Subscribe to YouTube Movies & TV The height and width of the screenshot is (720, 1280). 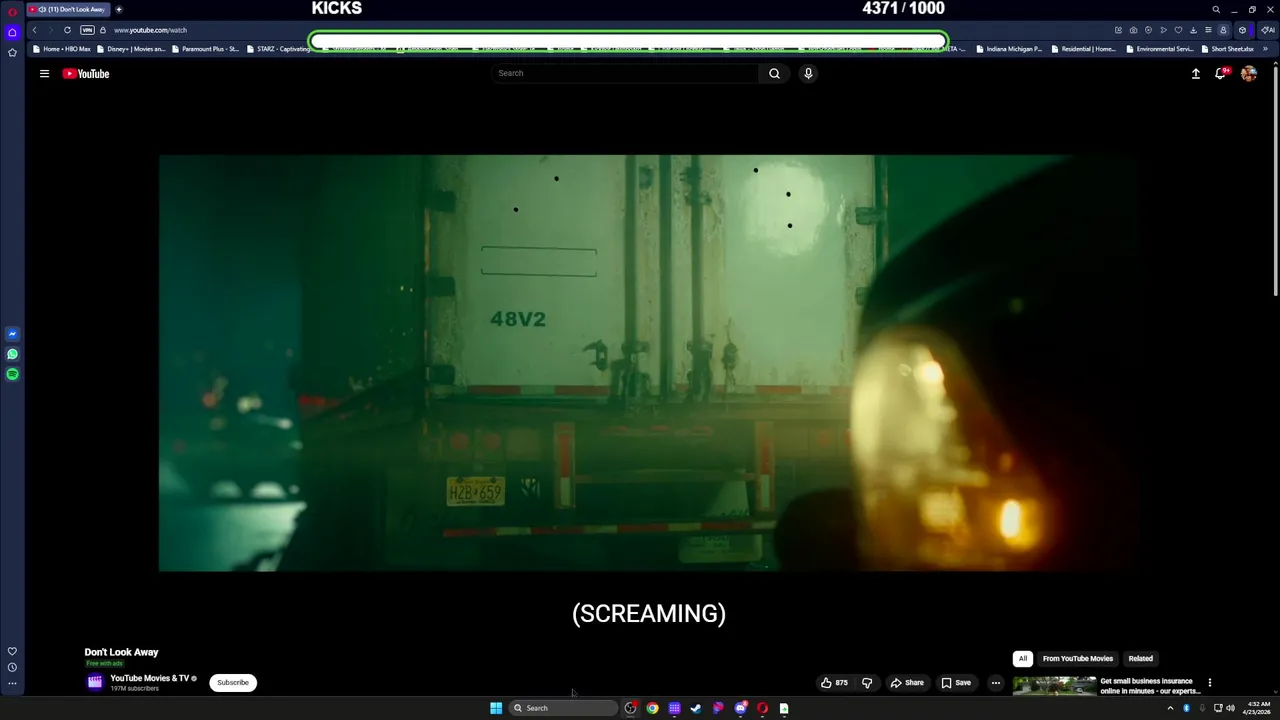pyautogui.click(x=233, y=683)
